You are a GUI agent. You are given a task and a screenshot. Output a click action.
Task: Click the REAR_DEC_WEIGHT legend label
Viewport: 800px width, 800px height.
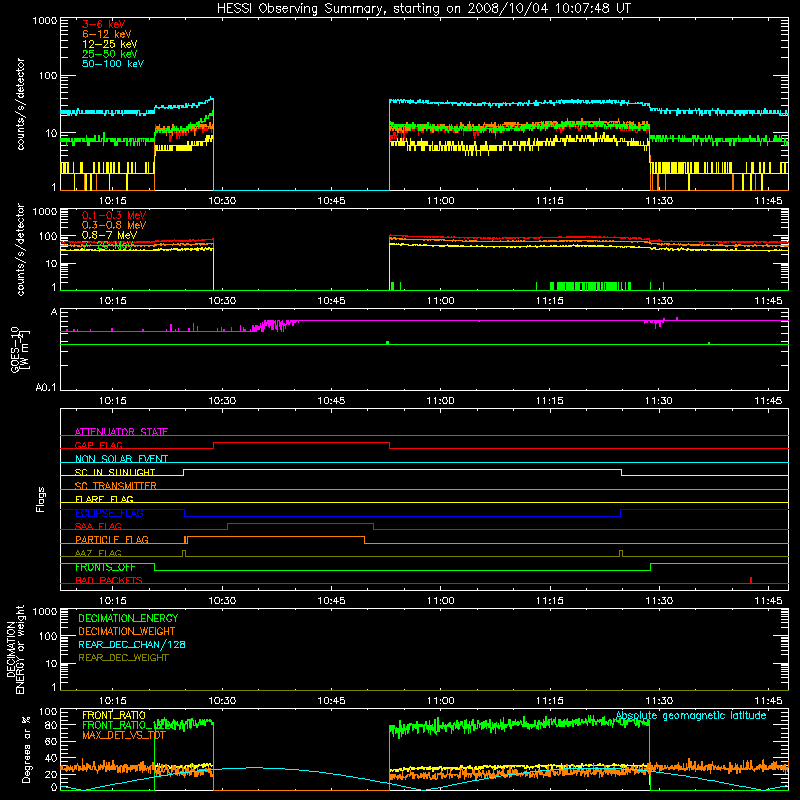pos(123,658)
